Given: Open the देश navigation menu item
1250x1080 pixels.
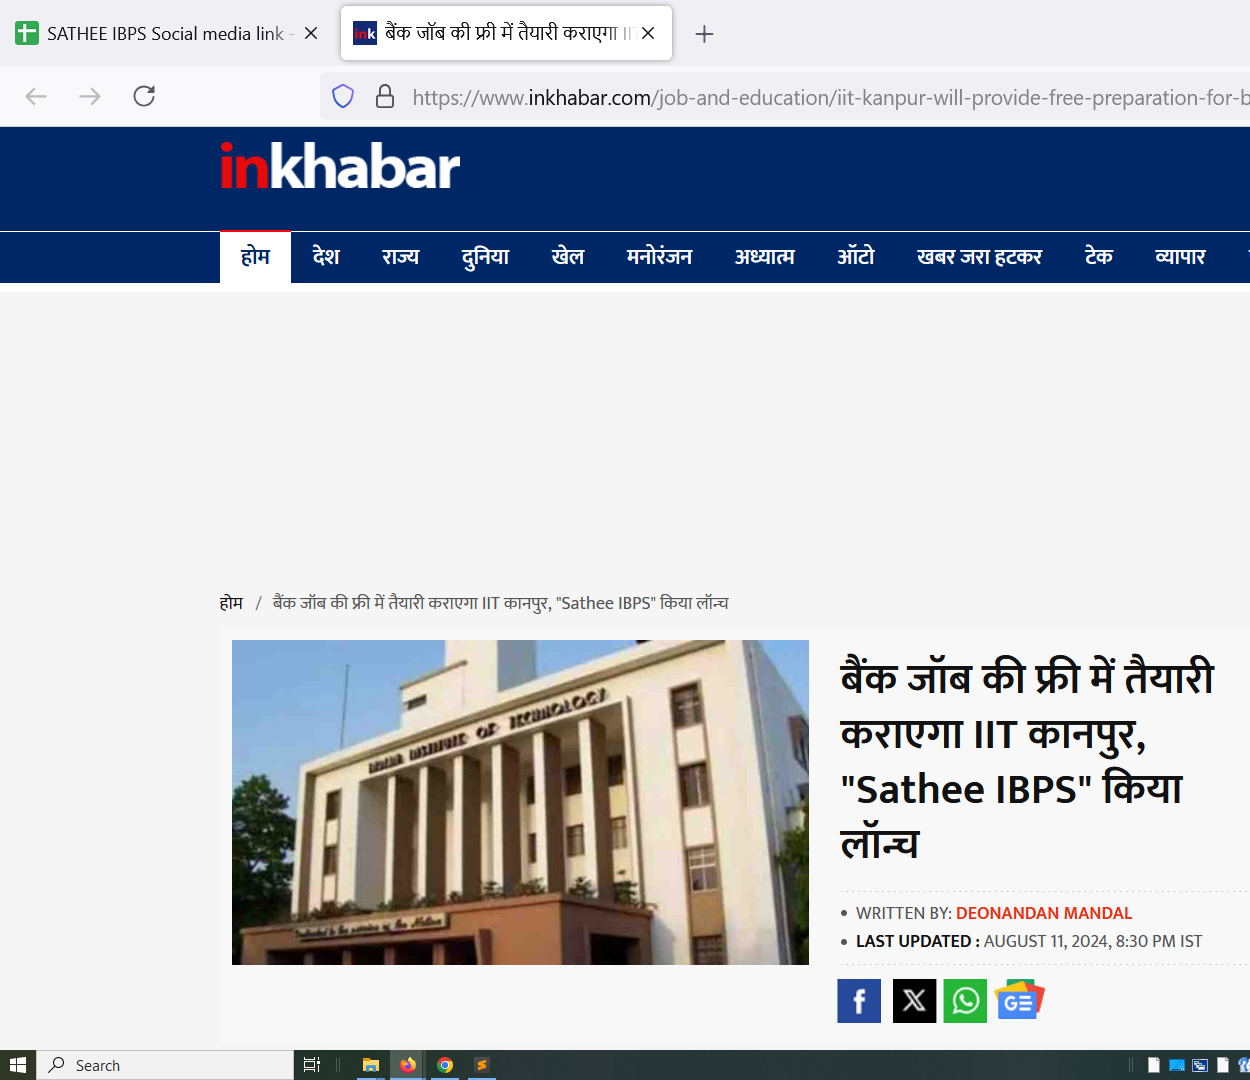Looking at the screenshot, I should coord(326,257).
